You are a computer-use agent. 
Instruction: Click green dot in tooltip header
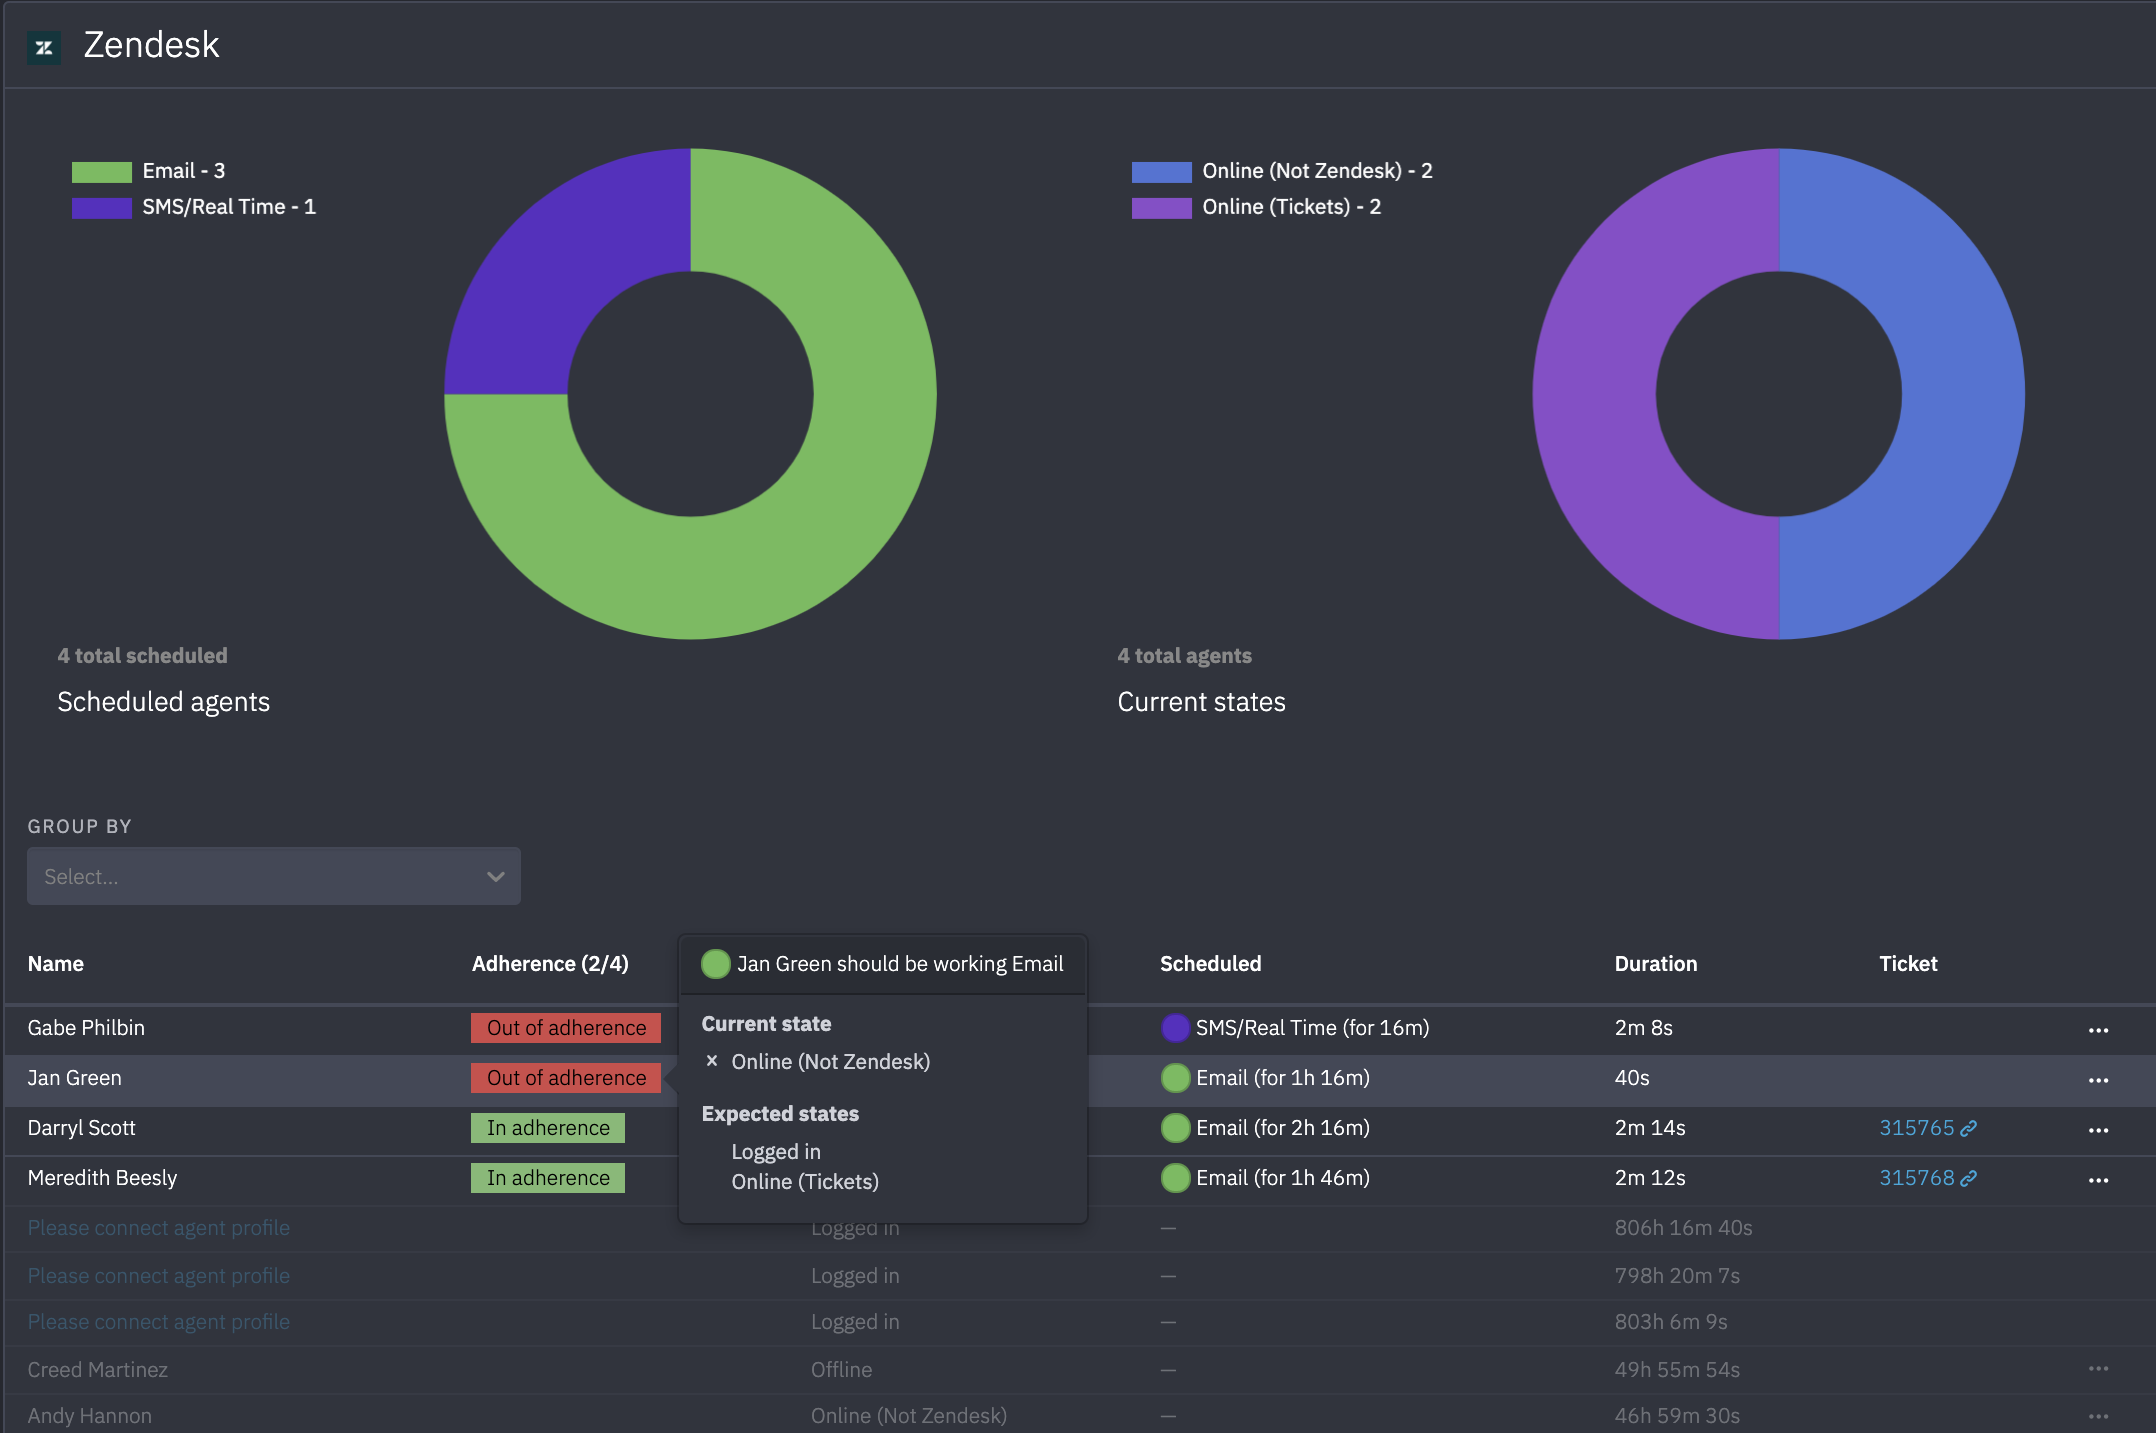(x=715, y=964)
